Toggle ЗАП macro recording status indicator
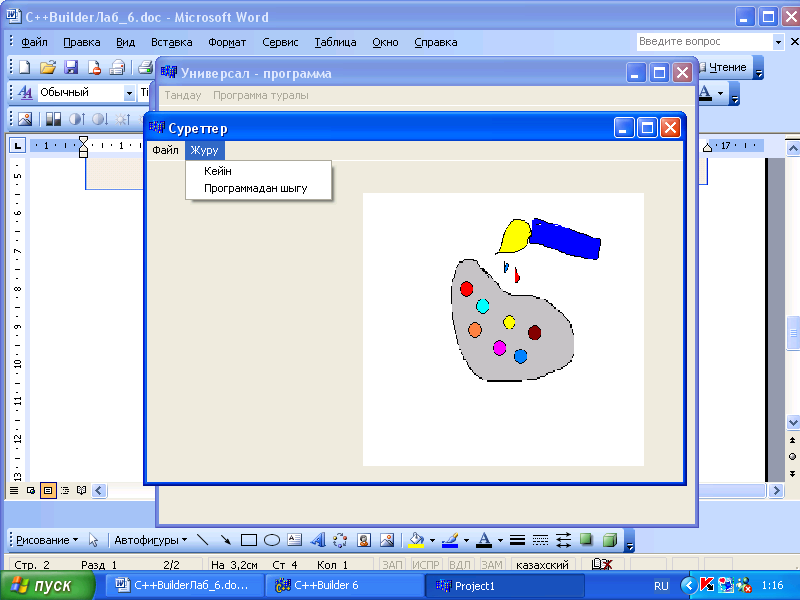 tap(392, 564)
